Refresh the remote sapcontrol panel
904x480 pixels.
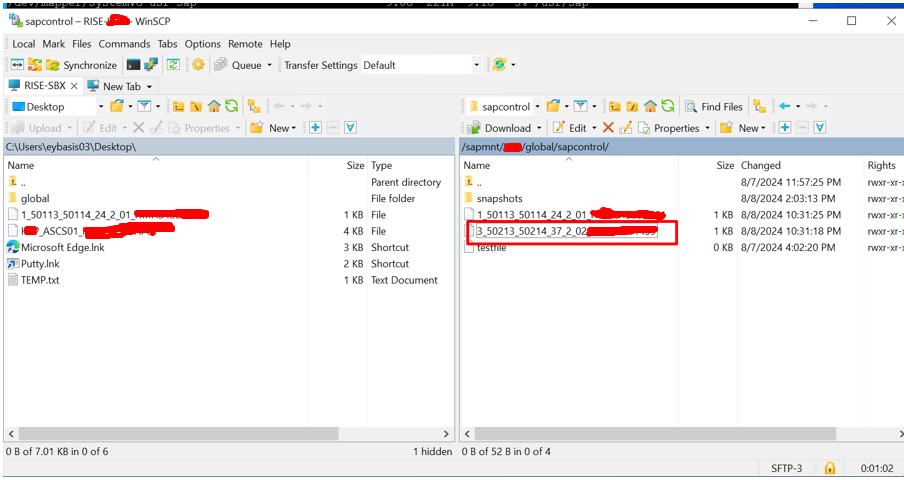click(668, 106)
